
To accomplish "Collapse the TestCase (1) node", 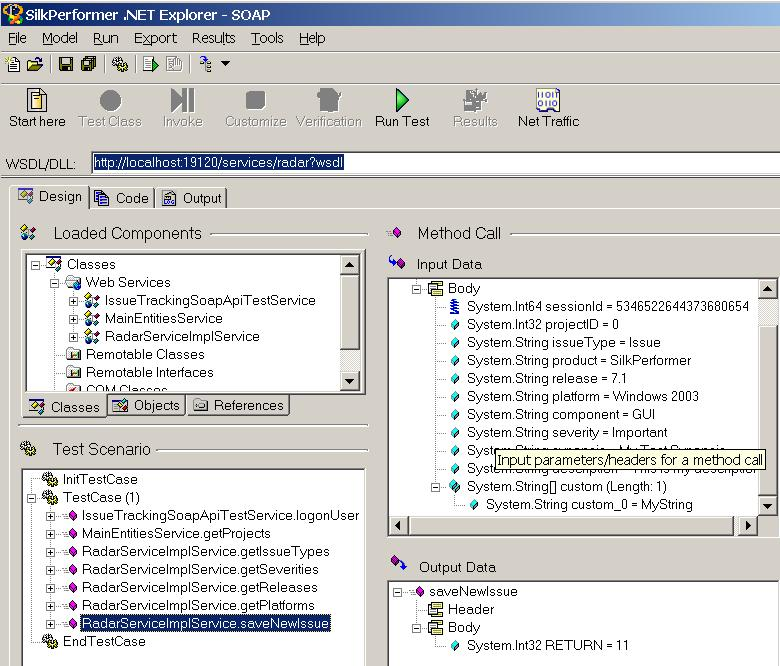I will tap(32, 498).
